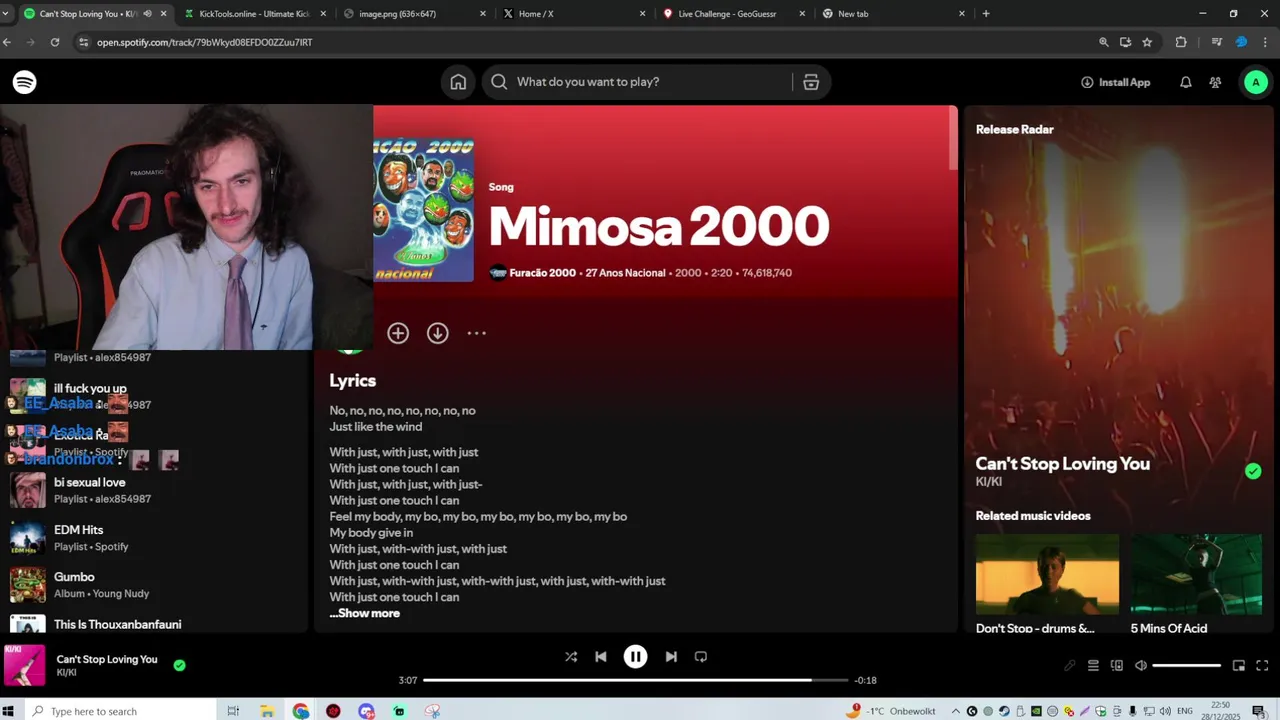The width and height of the screenshot is (1280, 720).
Task: Toggle repeat mode
Action: pos(701,657)
